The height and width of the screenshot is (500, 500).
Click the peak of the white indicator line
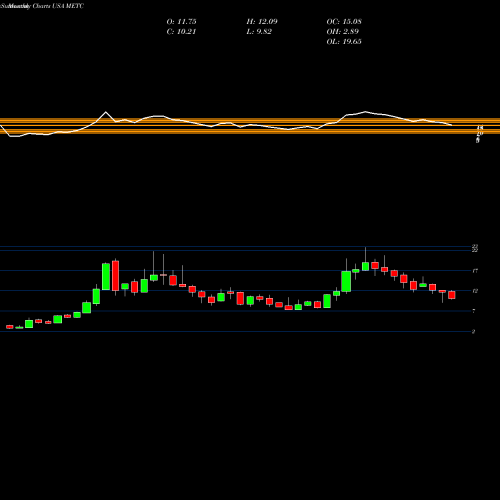(x=106, y=112)
